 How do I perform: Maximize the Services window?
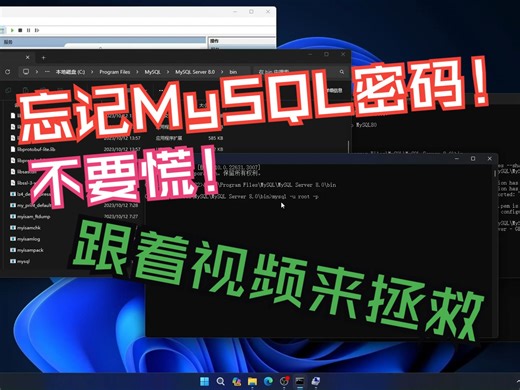coord(251,12)
